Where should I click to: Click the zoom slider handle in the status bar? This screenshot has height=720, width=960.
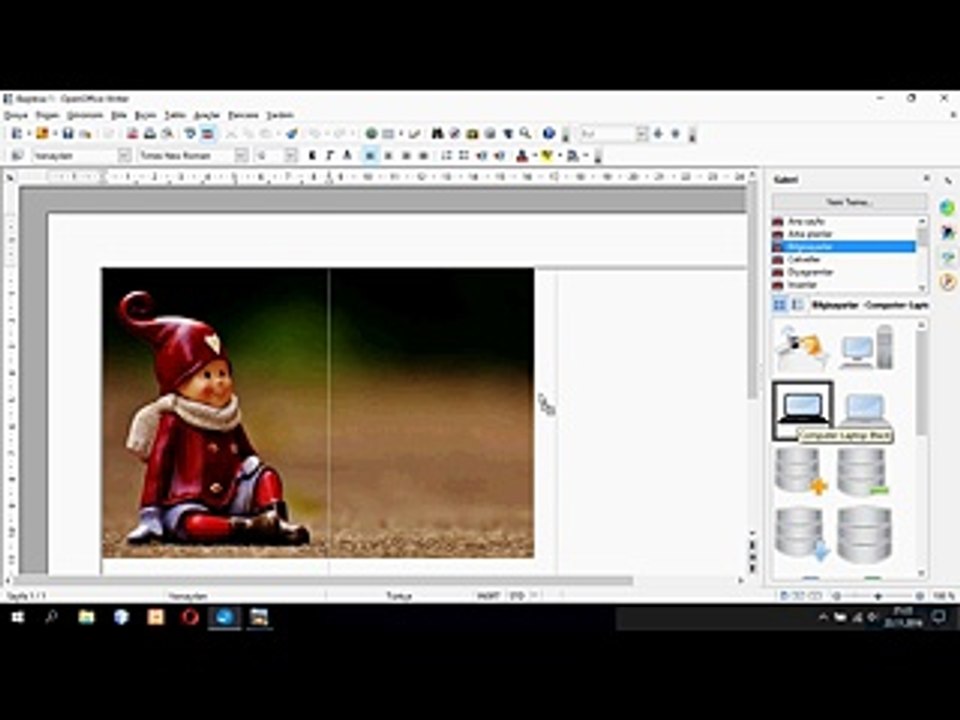[x=878, y=595]
